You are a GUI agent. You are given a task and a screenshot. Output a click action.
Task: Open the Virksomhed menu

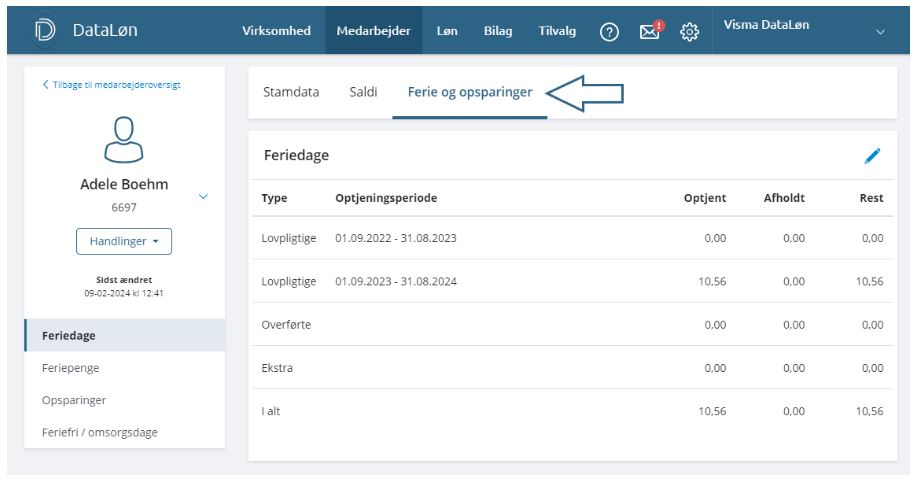[276, 31]
